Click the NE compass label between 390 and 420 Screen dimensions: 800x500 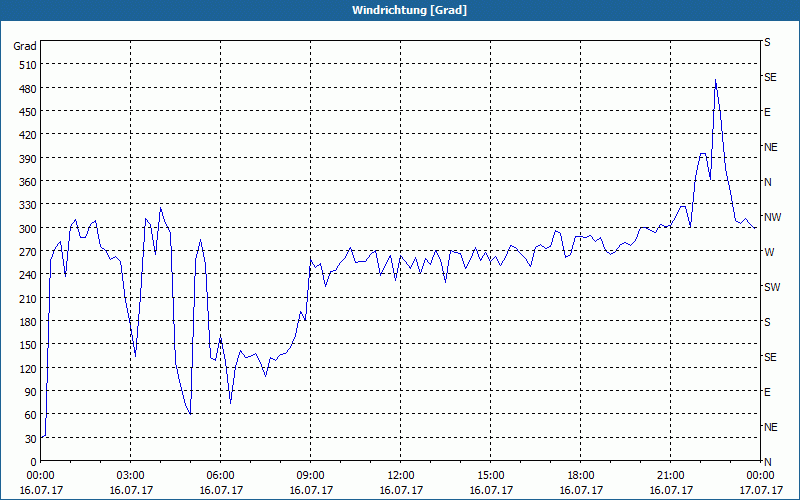click(x=770, y=147)
